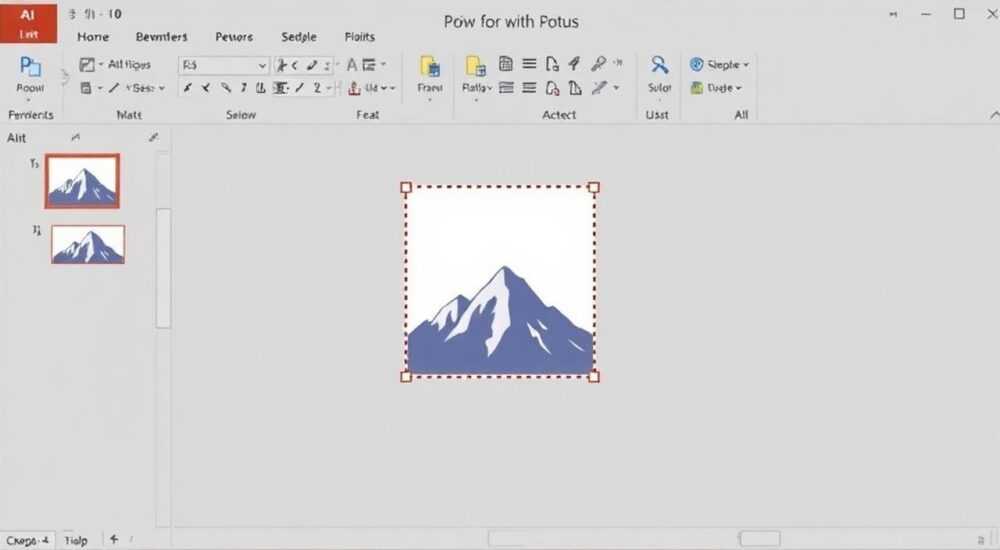
Task: Expand the Sleple dropdown arrow
Action: [x=746, y=65]
